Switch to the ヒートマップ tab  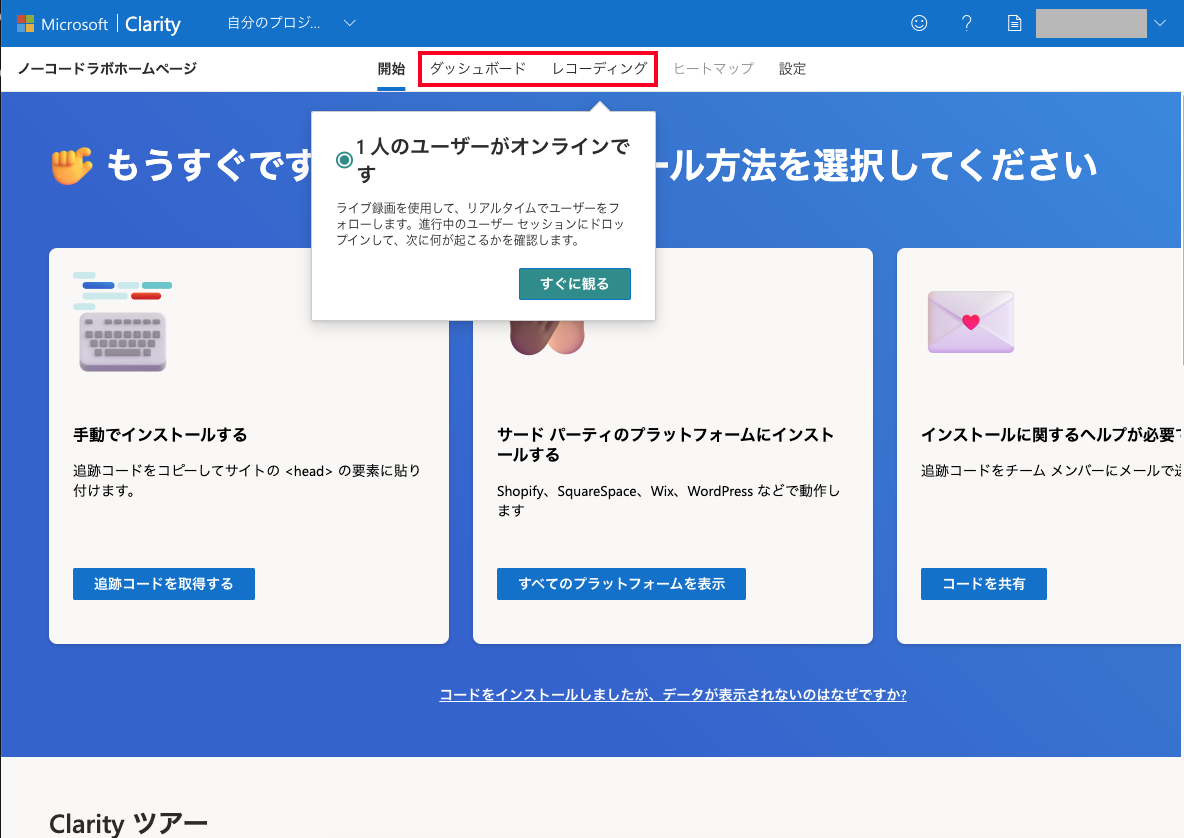tap(714, 69)
